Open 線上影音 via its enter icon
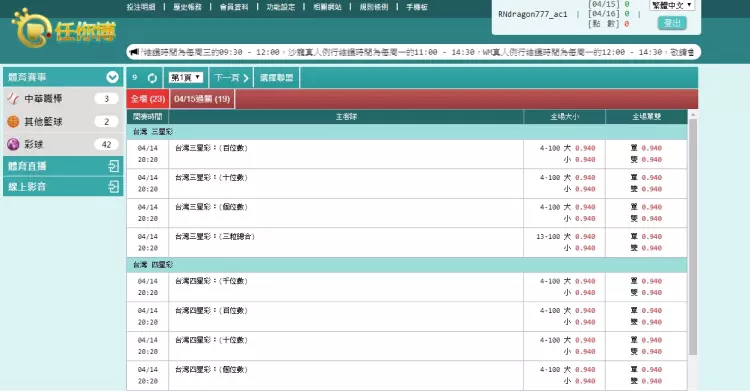The width and height of the screenshot is (750, 392). (113, 186)
